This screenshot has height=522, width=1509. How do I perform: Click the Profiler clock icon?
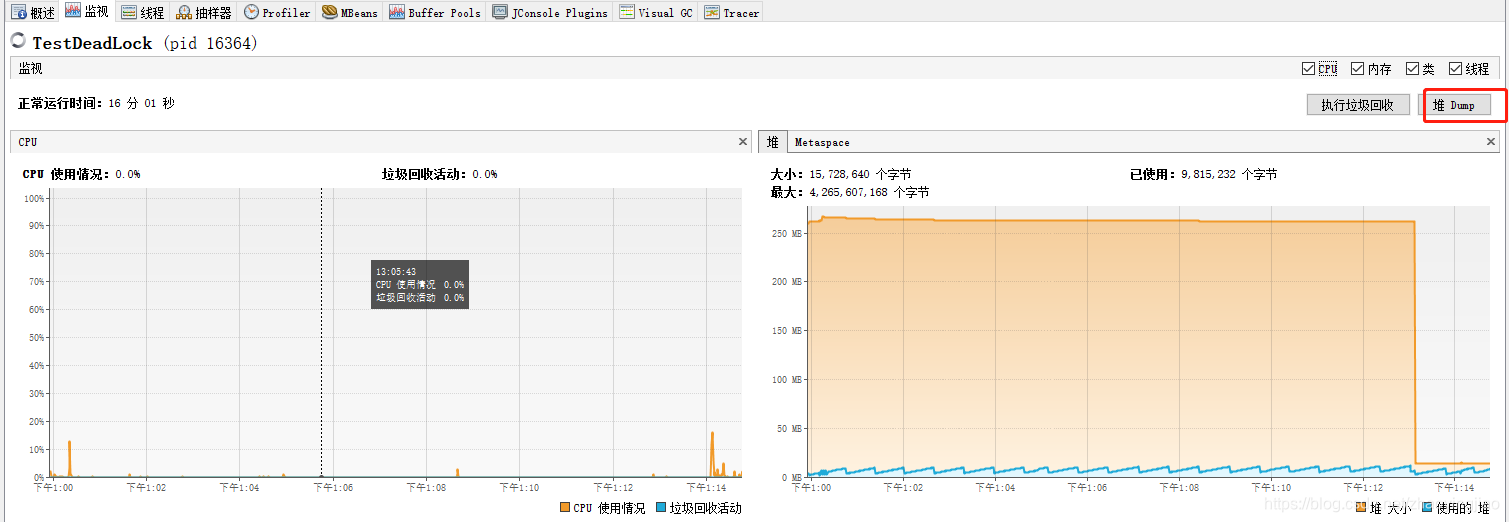pyautogui.click(x=251, y=12)
